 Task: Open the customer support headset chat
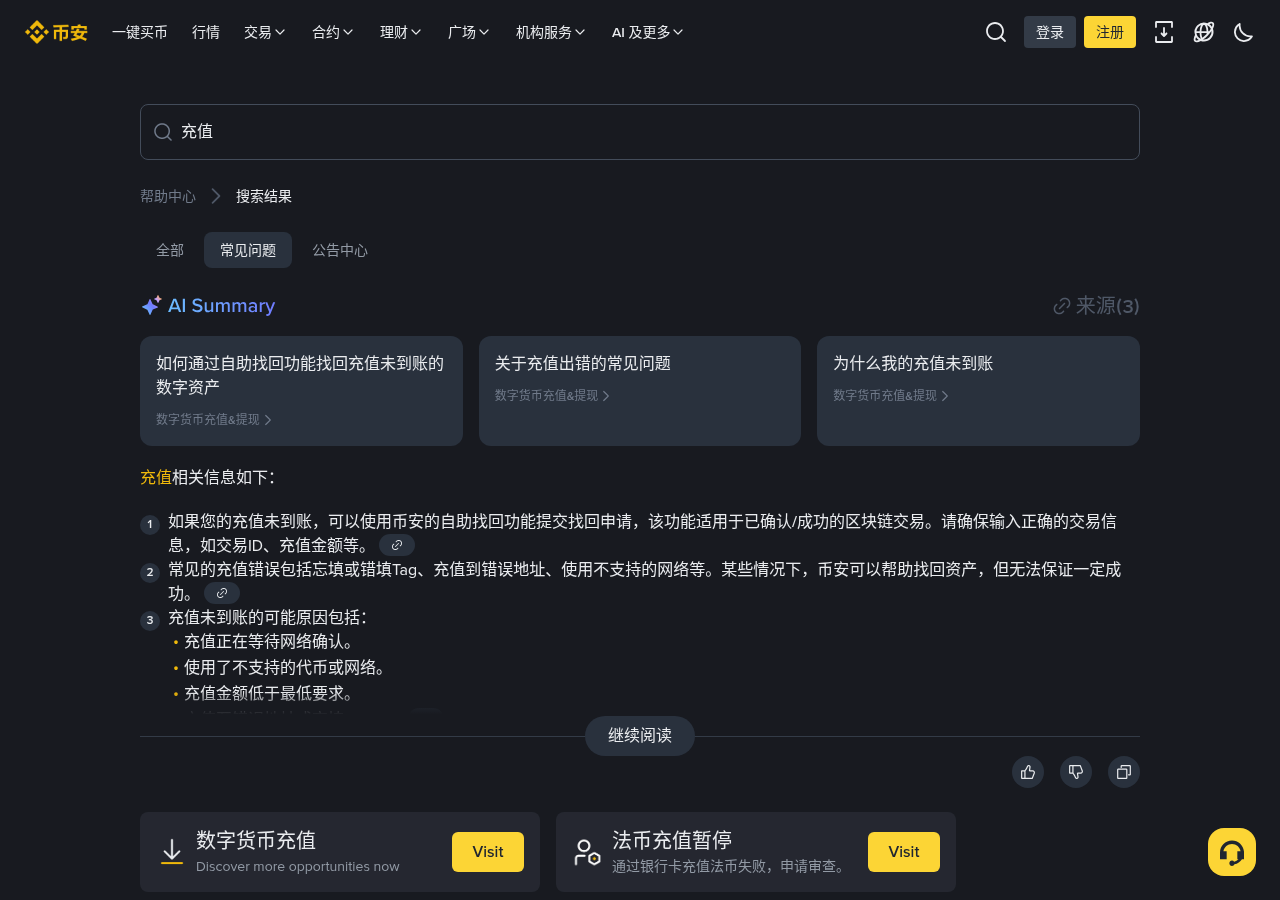1232,852
